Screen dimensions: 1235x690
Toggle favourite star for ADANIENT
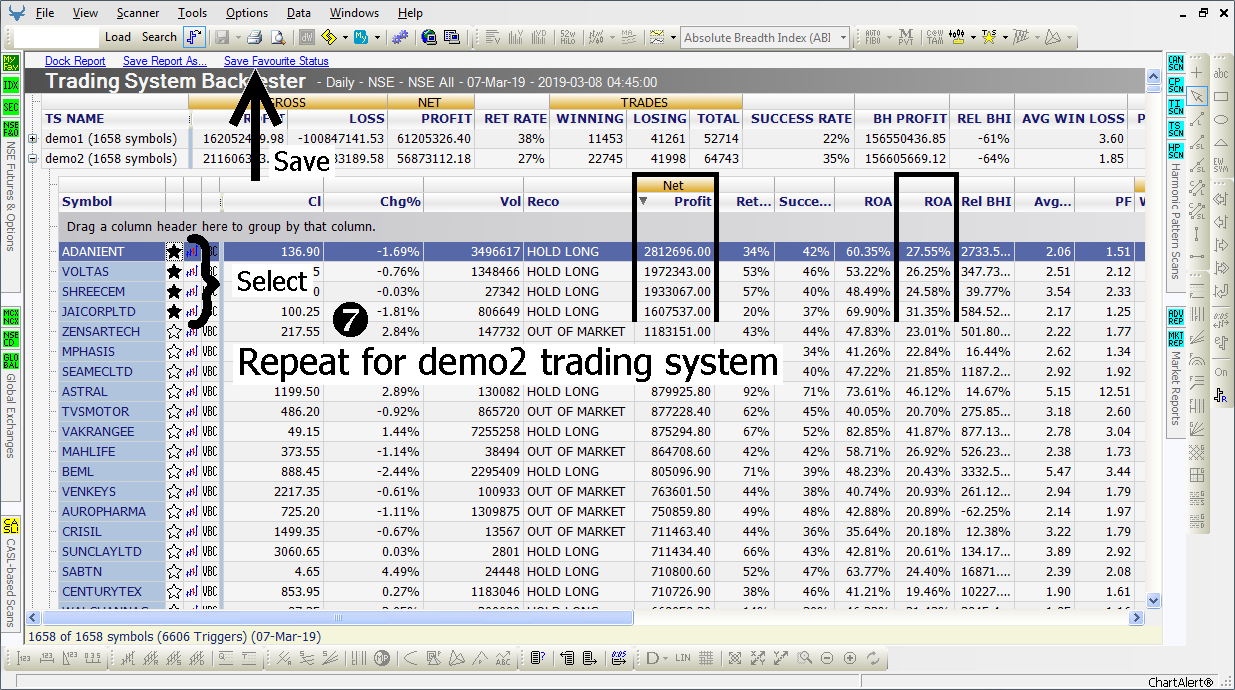point(174,252)
